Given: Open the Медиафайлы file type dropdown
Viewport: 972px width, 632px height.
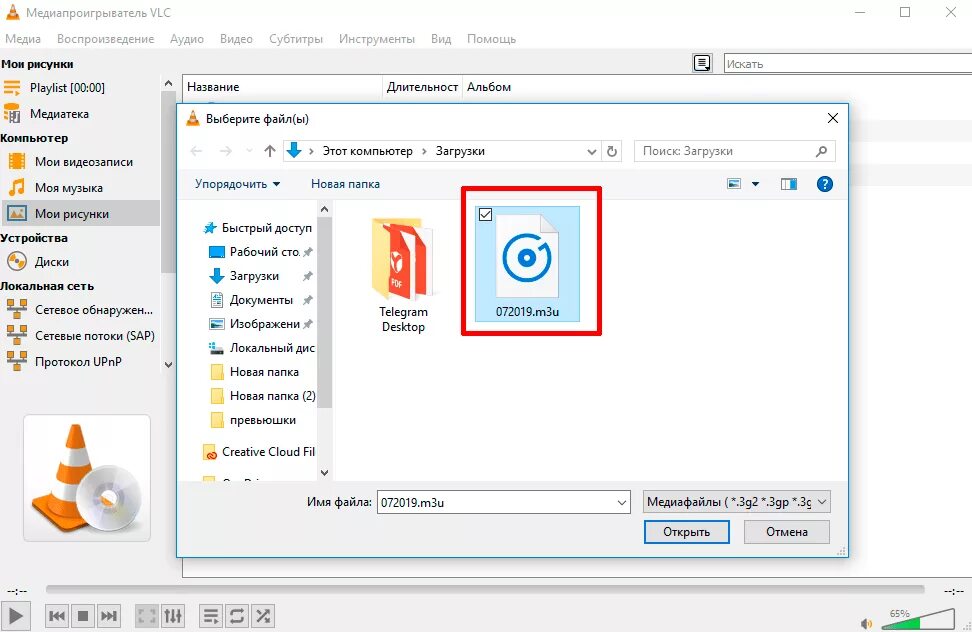Looking at the screenshot, I should (736, 502).
